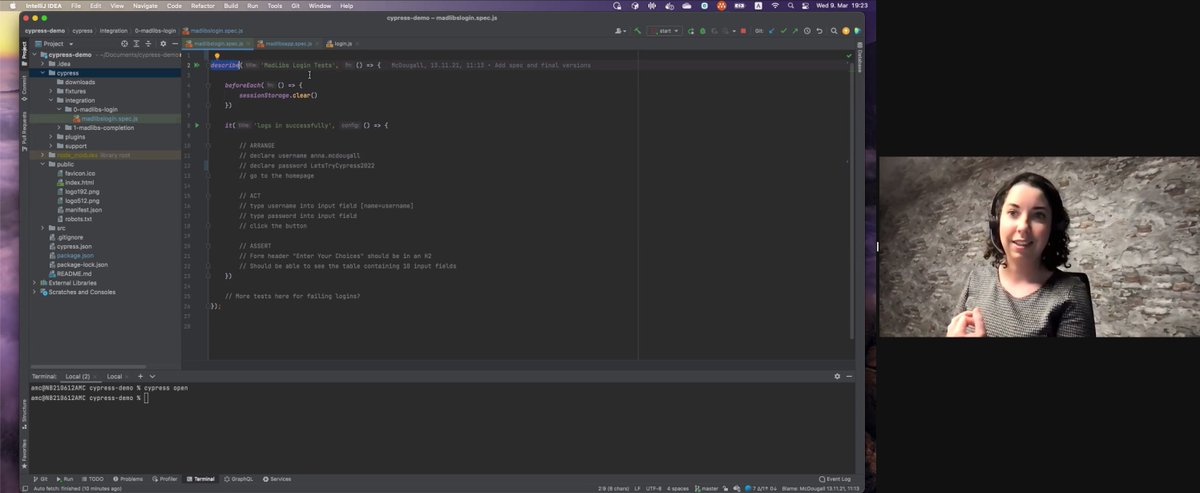Open the Tools menu
Viewport: 1200px width, 493px height.
click(x=275, y=6)
